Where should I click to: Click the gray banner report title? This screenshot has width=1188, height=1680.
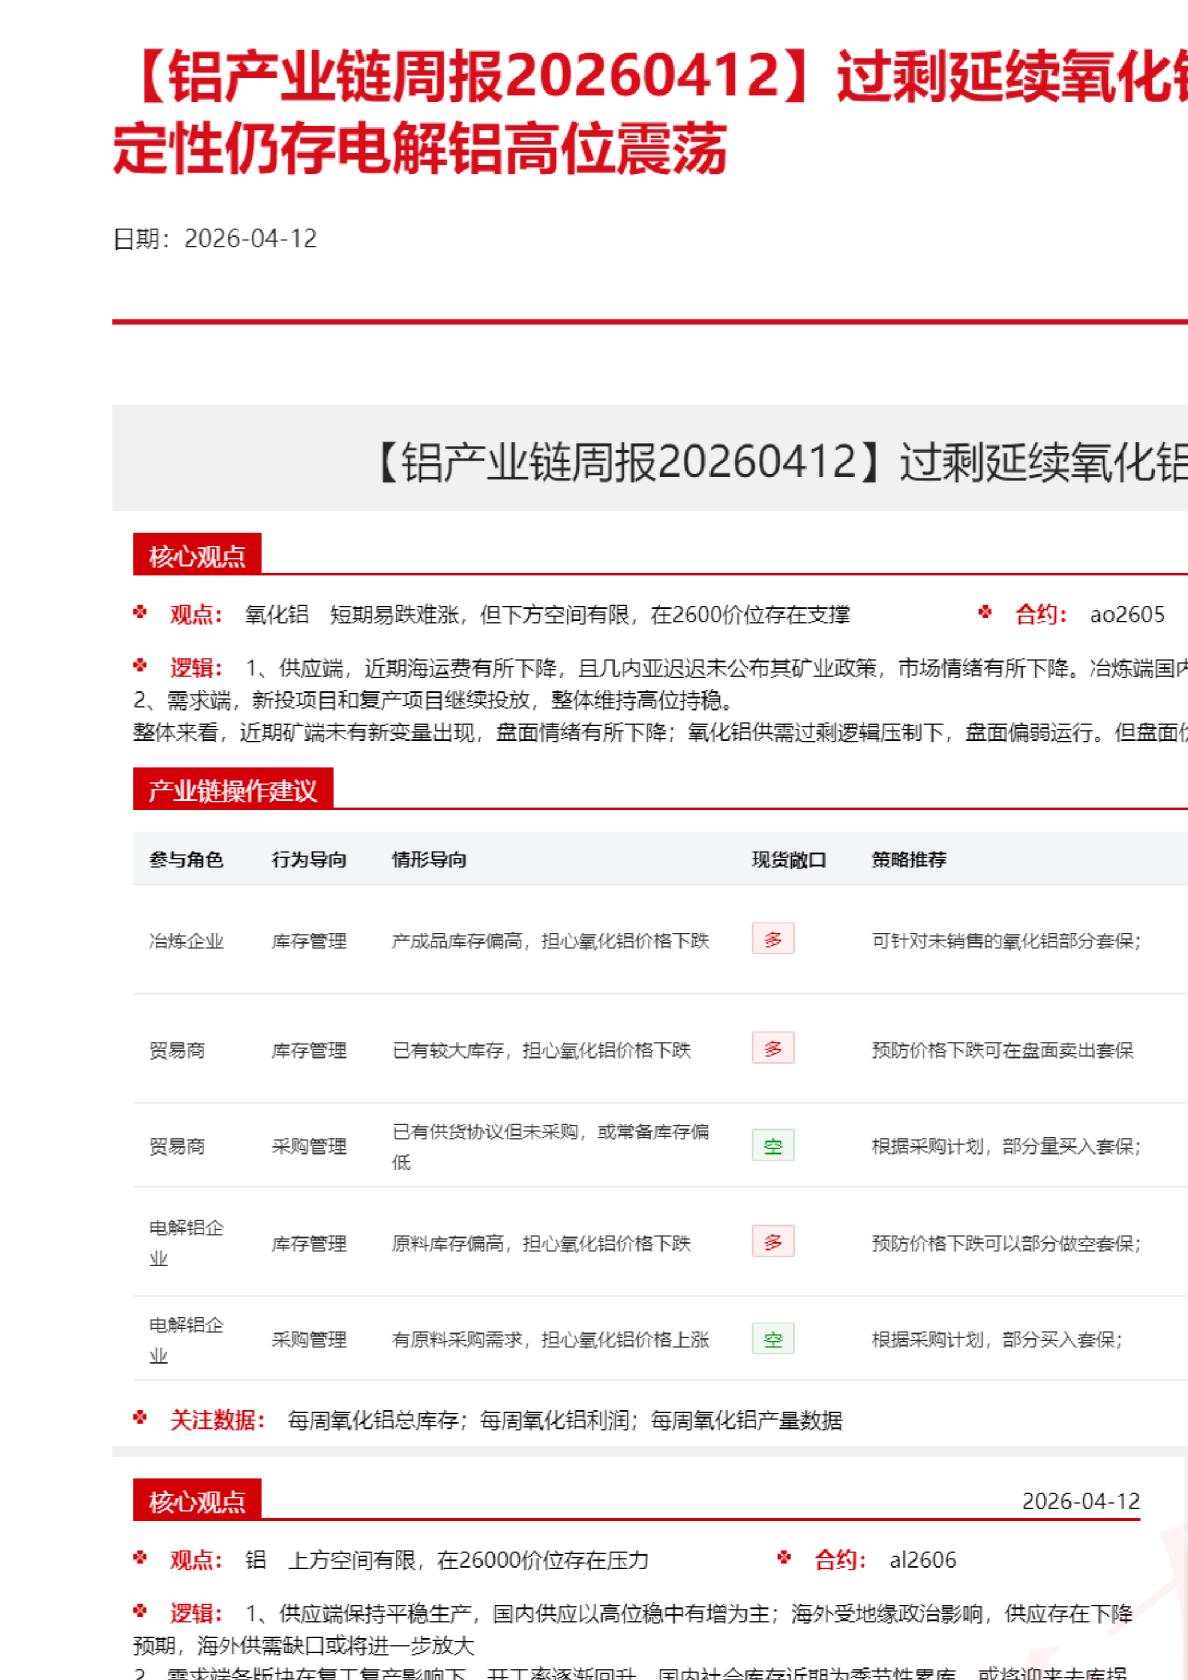pos(780,462)
